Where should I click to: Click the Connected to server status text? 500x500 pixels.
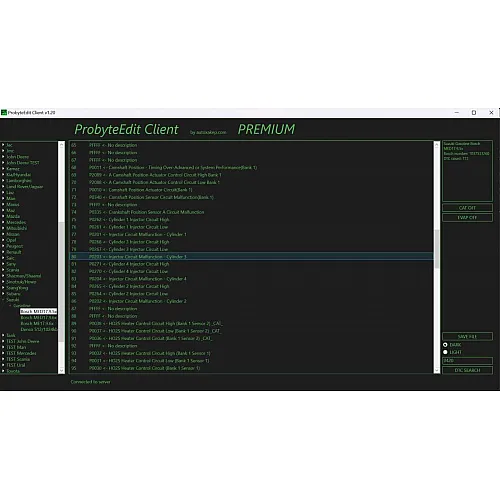coord(90,382)
